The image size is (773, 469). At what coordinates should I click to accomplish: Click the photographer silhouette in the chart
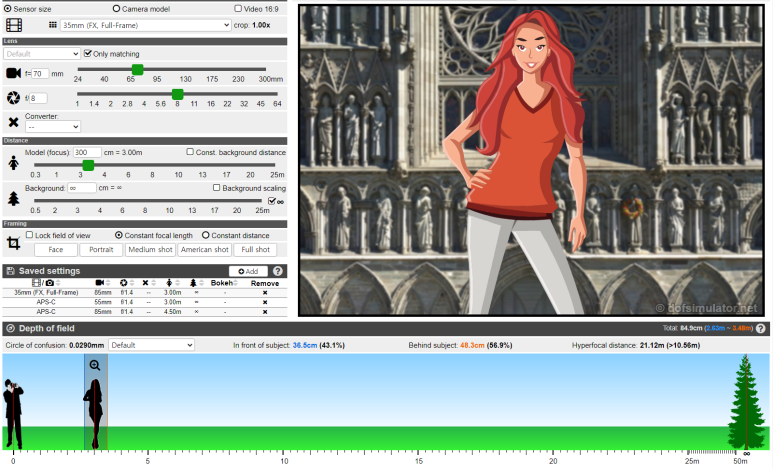pos(13,413)
